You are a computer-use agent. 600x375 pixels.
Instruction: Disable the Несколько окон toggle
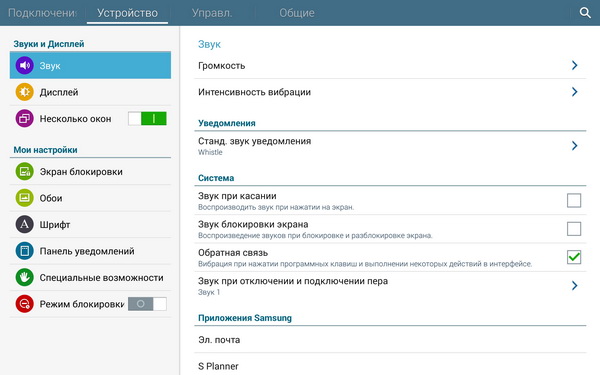pos(147,119)
